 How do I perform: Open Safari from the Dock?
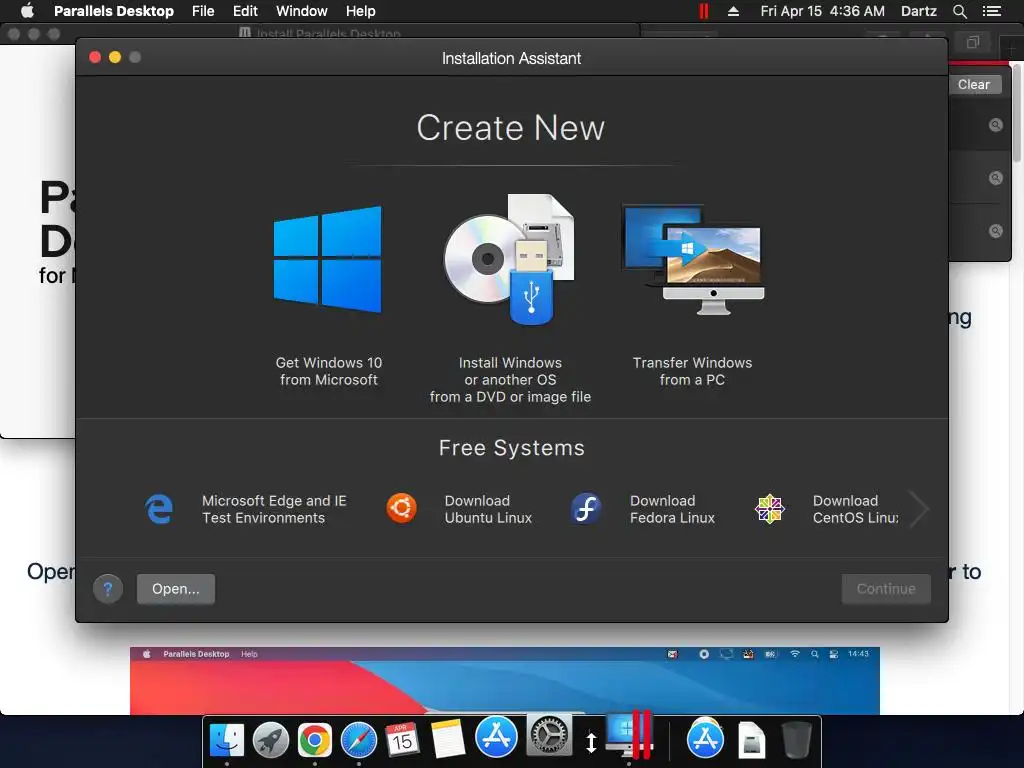click(x=359, y=740)
